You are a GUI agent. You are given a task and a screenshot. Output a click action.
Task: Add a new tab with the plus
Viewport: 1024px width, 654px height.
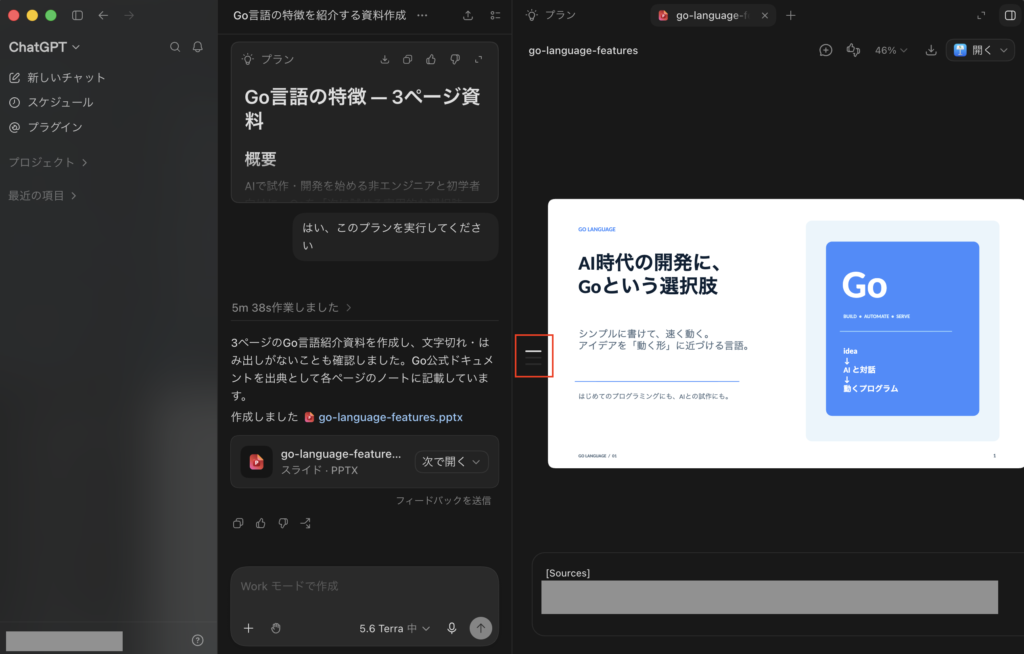791,15
